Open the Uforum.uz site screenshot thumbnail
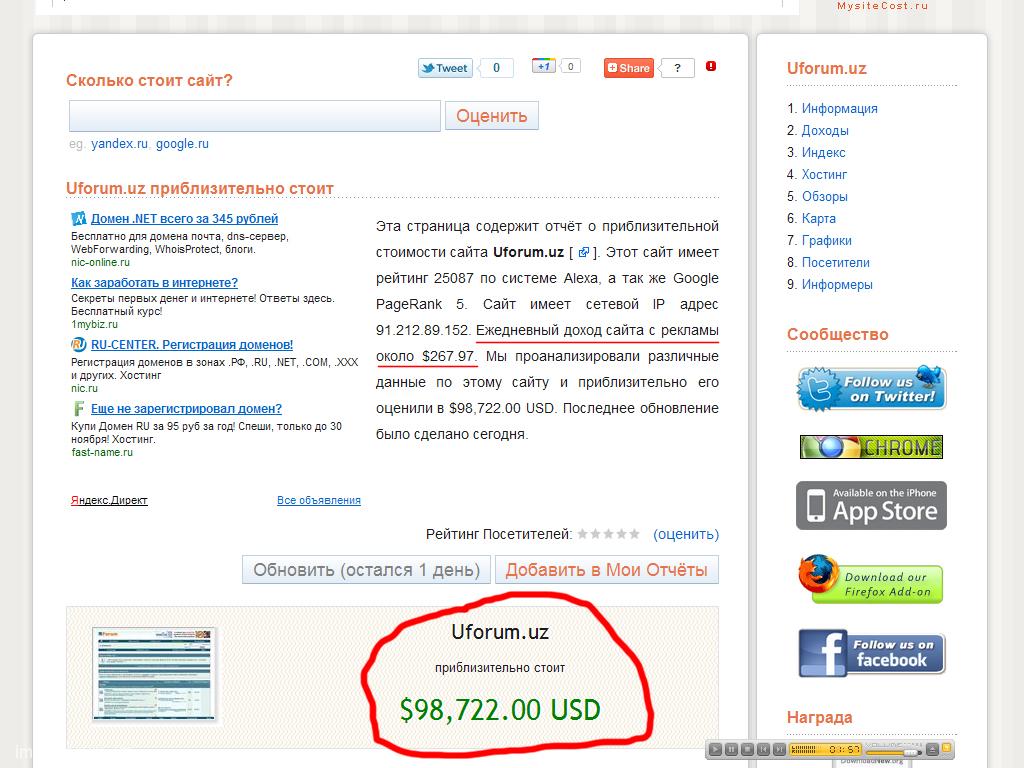The image size is (1024, 768). 154,675
